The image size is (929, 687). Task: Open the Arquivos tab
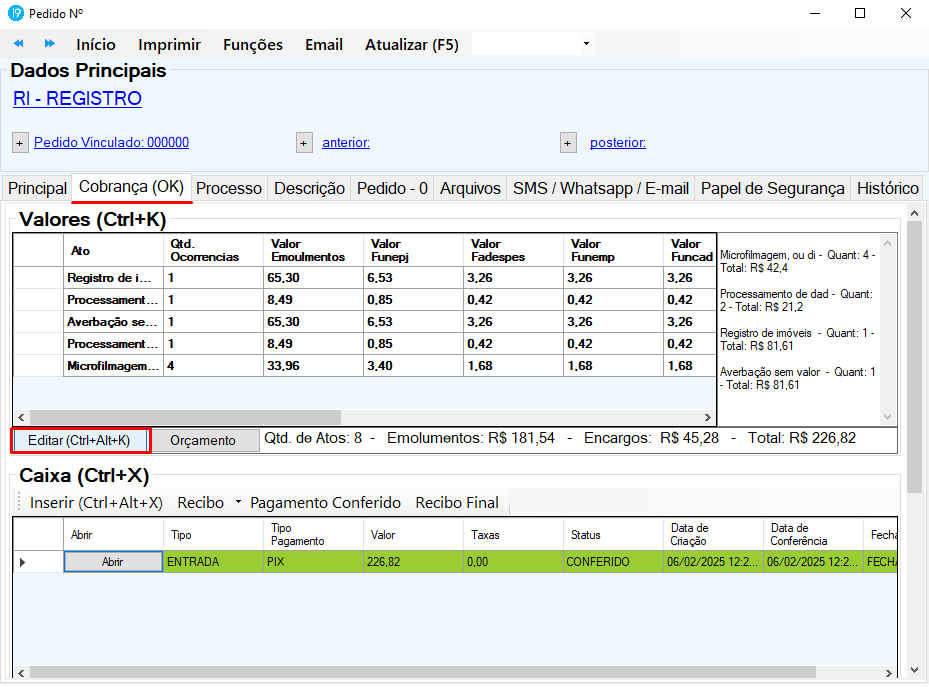tap(470, 188)
